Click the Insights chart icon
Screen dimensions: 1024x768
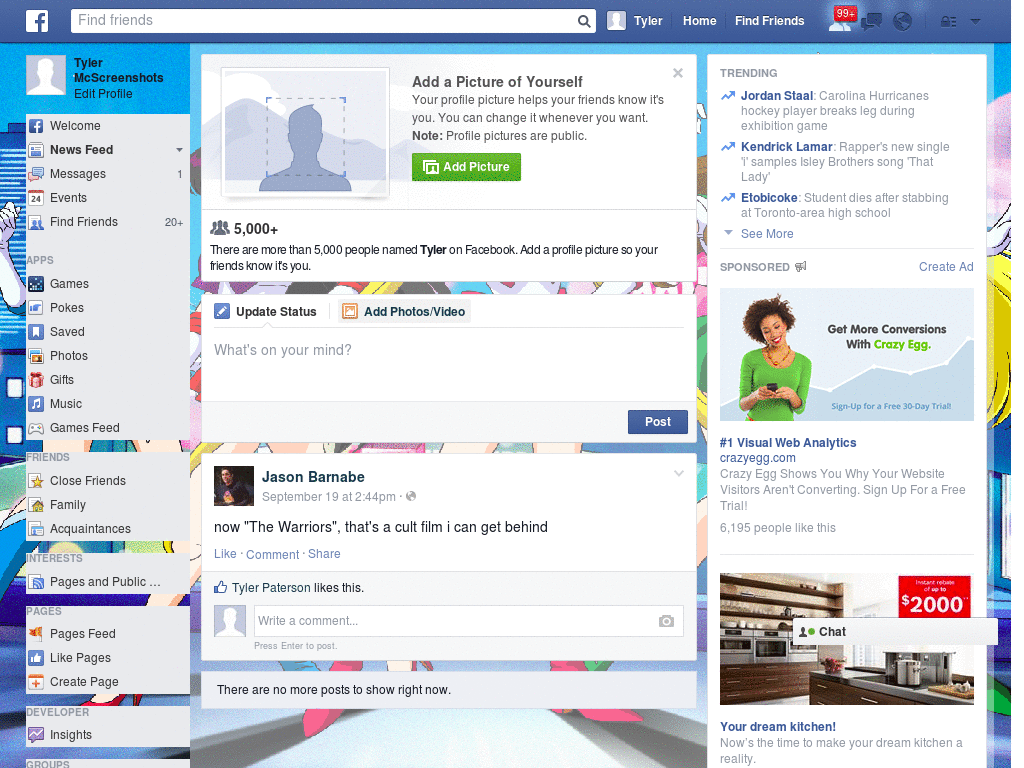[37, 735]
